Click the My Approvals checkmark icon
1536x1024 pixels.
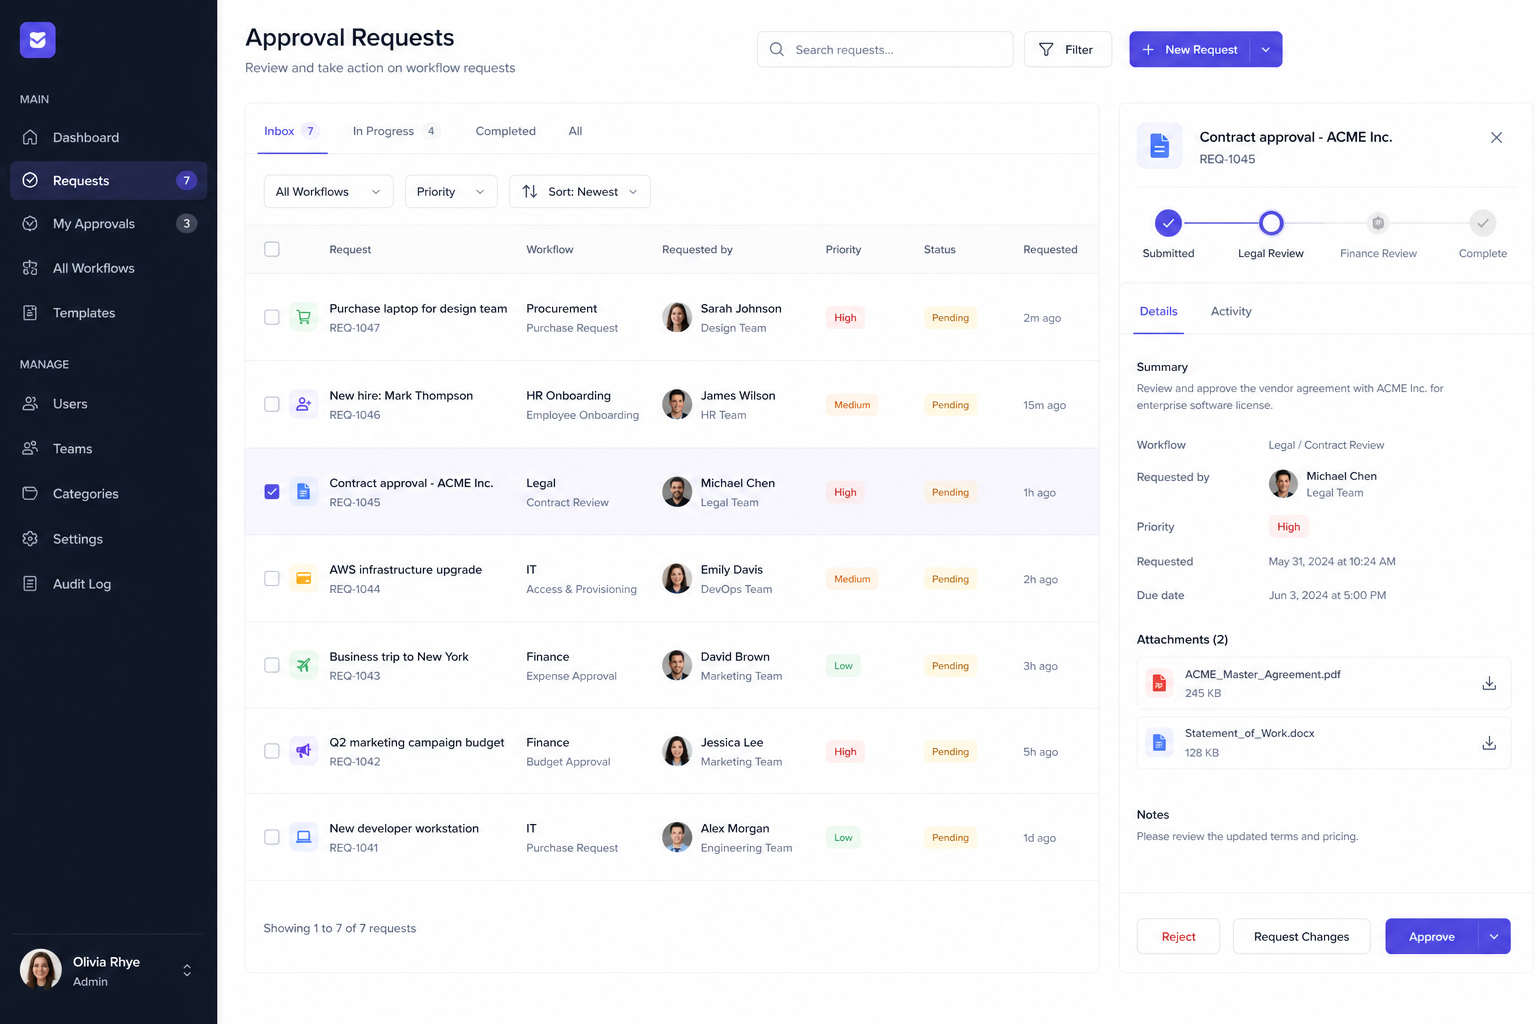click(30, 223)
